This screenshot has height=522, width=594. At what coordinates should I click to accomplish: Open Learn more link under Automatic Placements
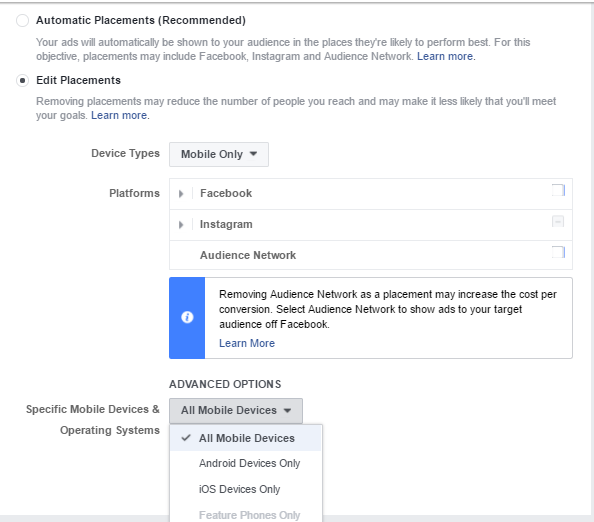tap(445, 56)
